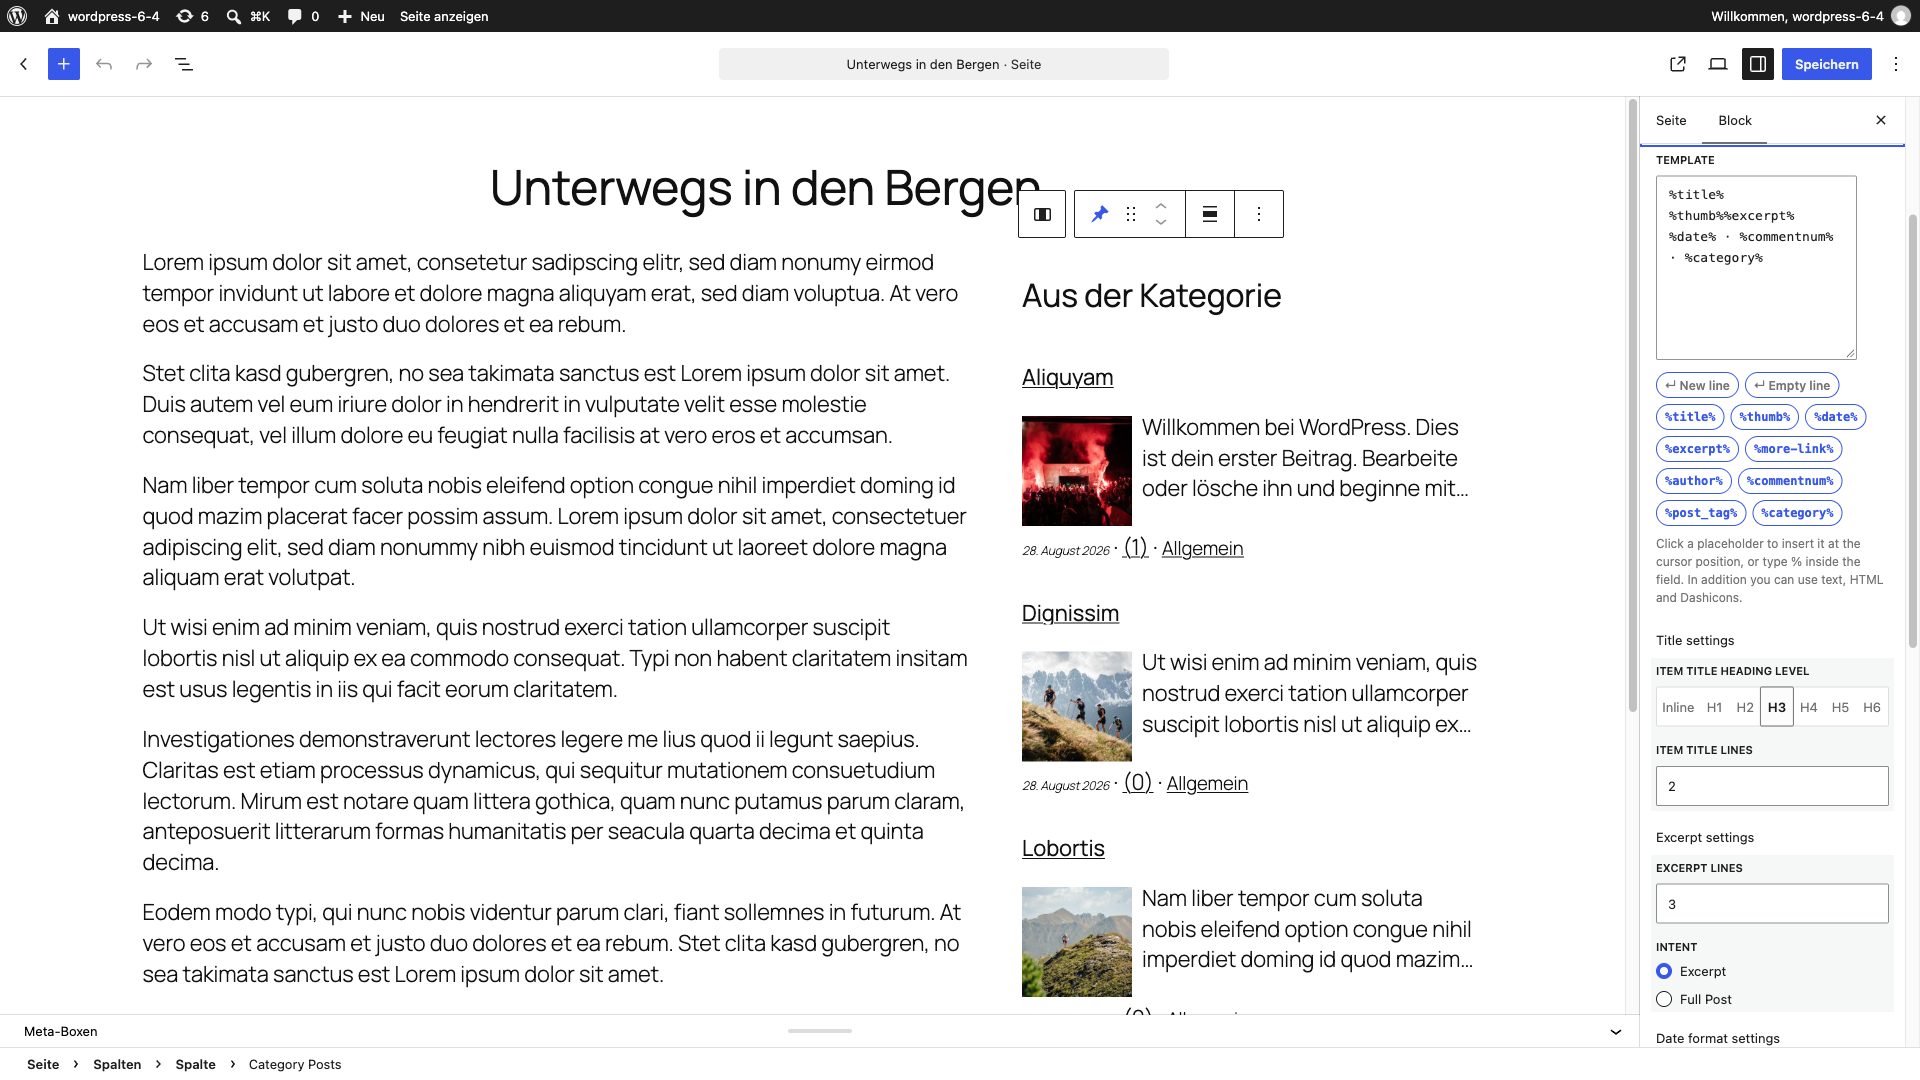1920x1080 pixels.
Task: View the page in a new tab
Action: click(x=1678, y=64)
